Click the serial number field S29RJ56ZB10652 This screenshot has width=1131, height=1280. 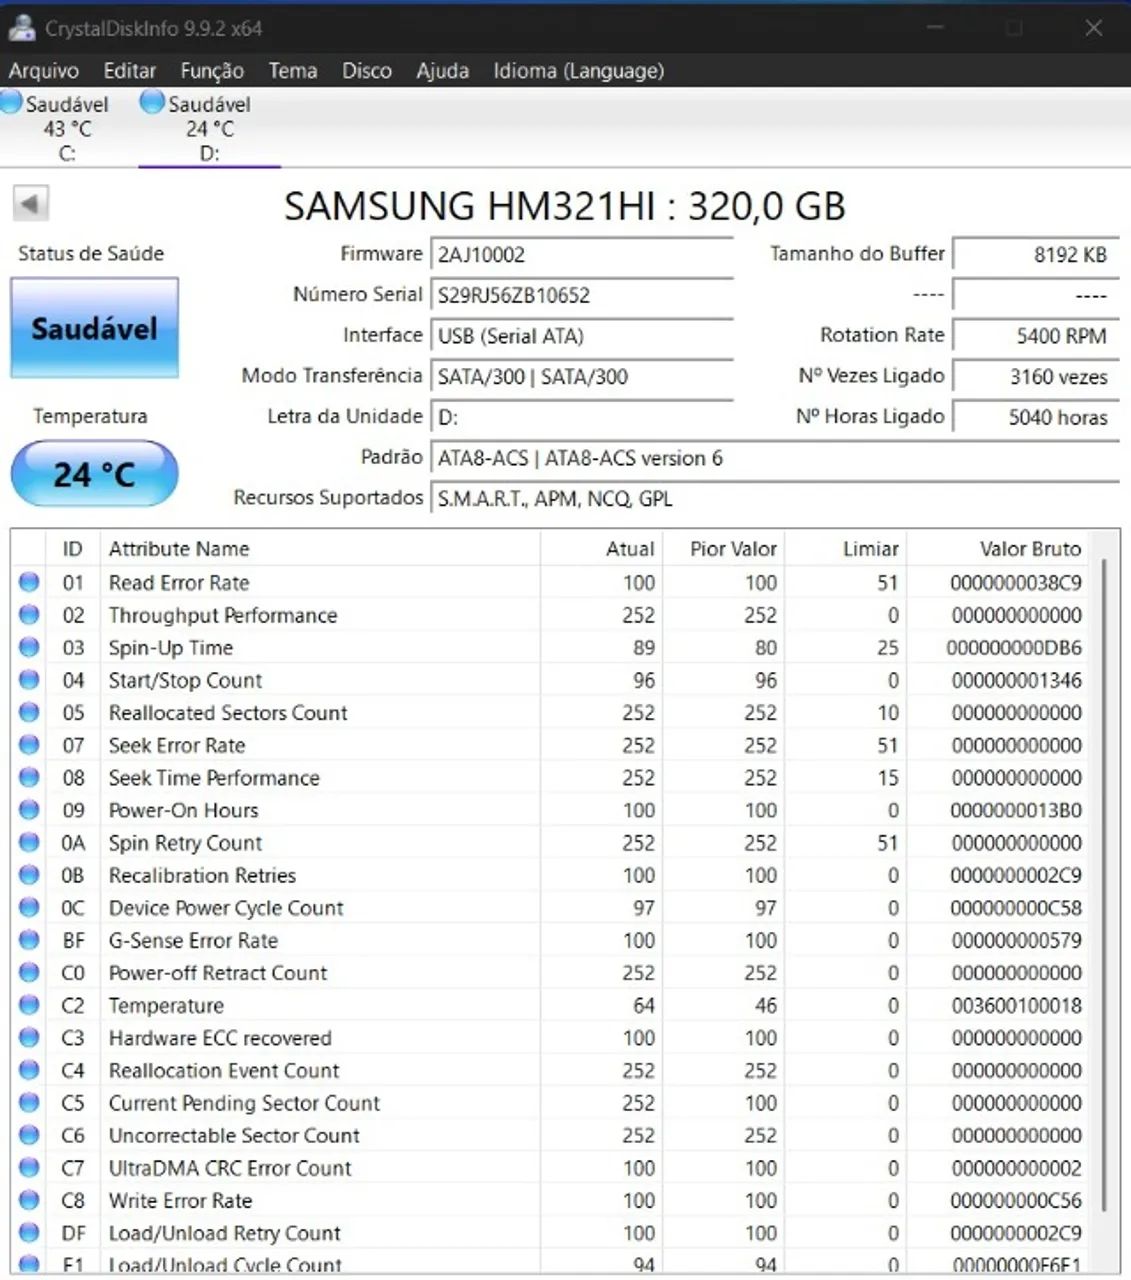[582, 295]
